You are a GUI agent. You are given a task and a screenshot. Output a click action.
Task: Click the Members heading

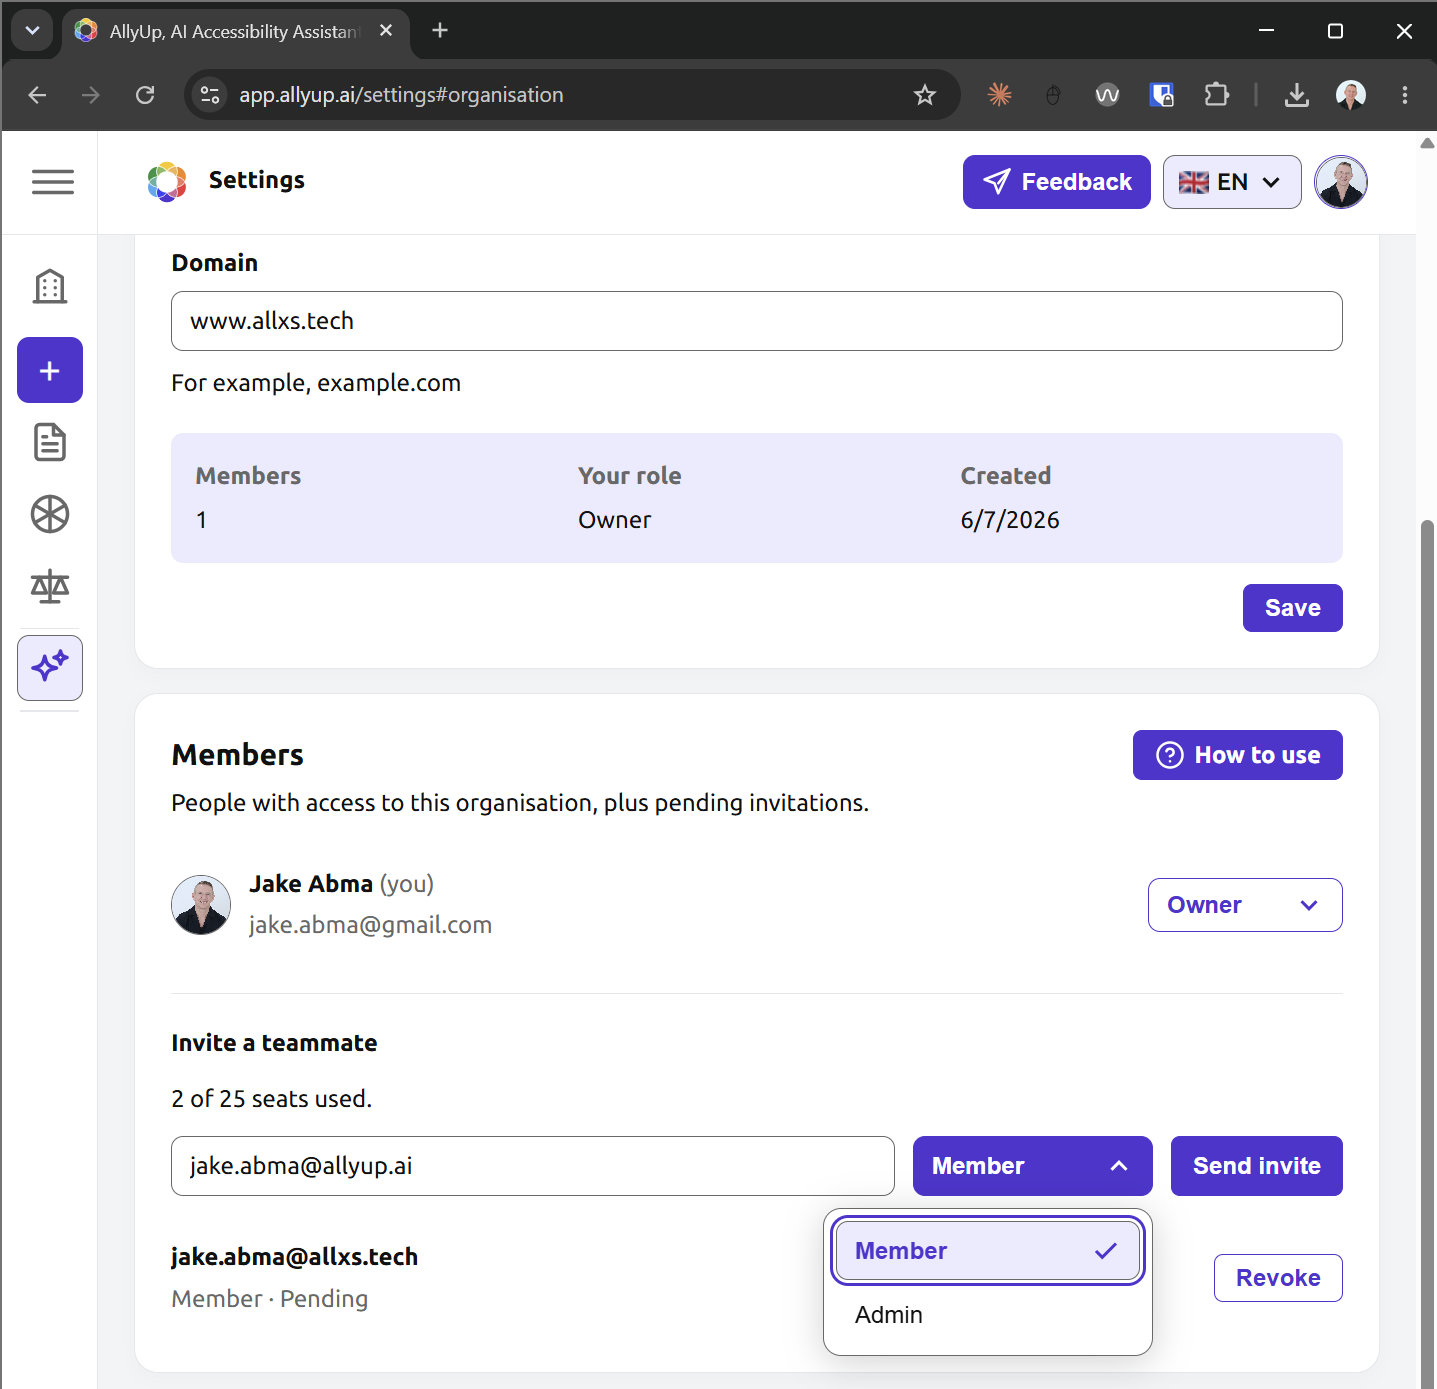click(238, 755)
